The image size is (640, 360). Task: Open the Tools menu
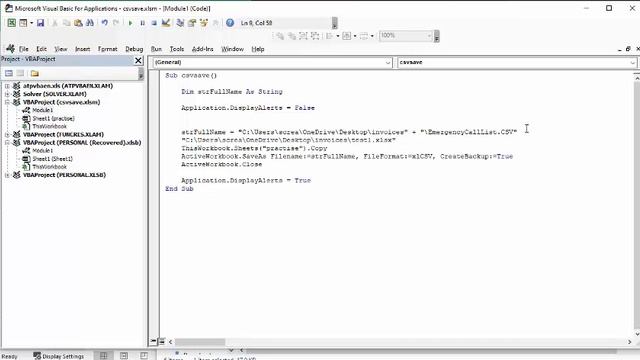pyautogui.click(x=177, y=49)
